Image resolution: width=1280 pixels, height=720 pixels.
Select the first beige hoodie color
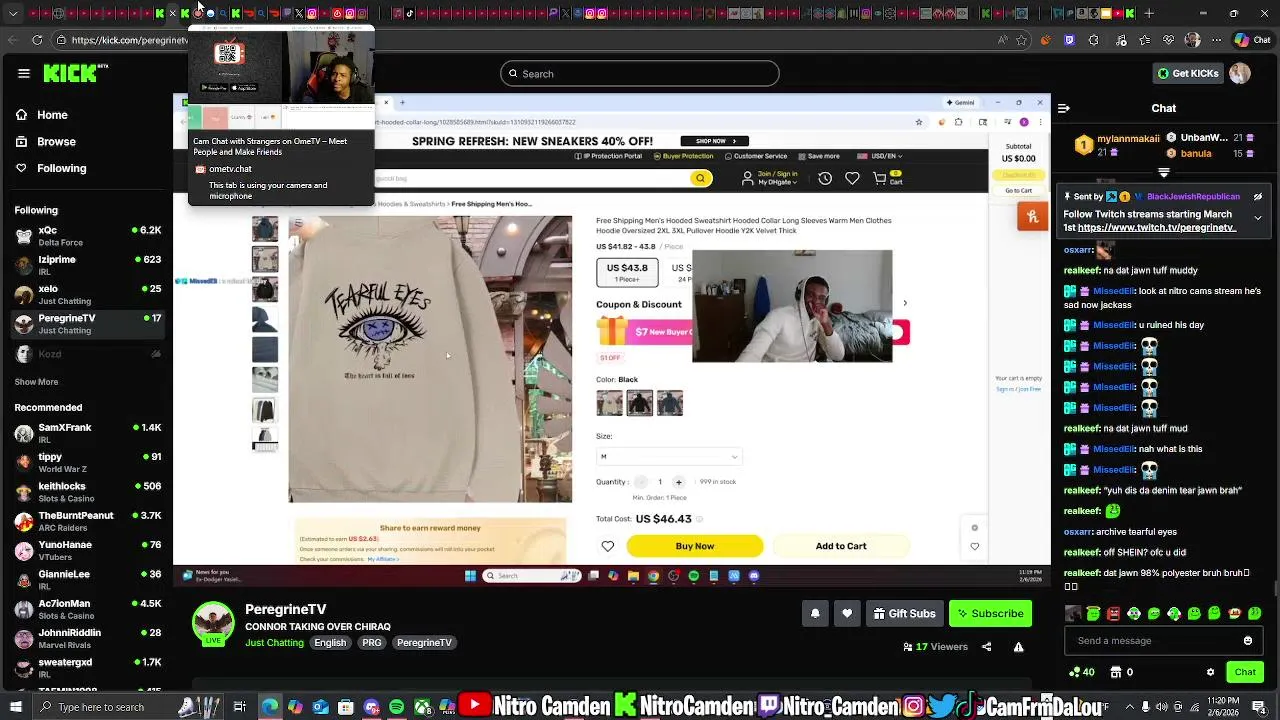click(x=609, y=403)
